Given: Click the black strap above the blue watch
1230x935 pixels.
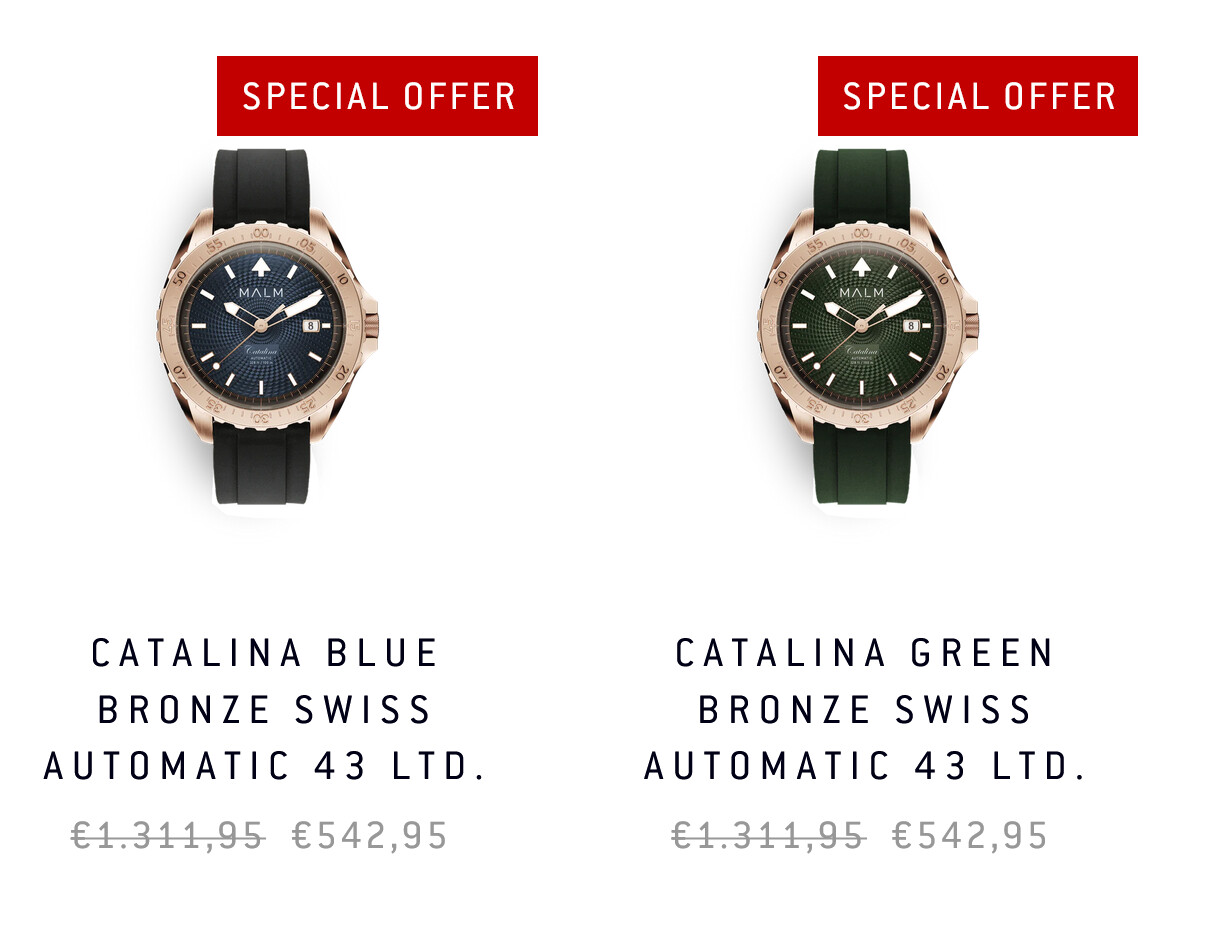Looking at the screenshot, I should [x=262, y=180].
